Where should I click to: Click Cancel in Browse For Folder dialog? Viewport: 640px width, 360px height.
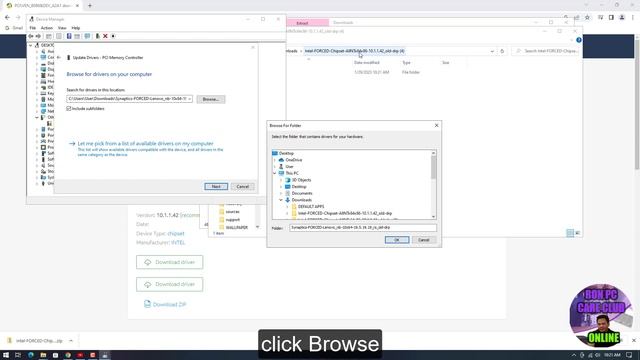click(424, 240)
